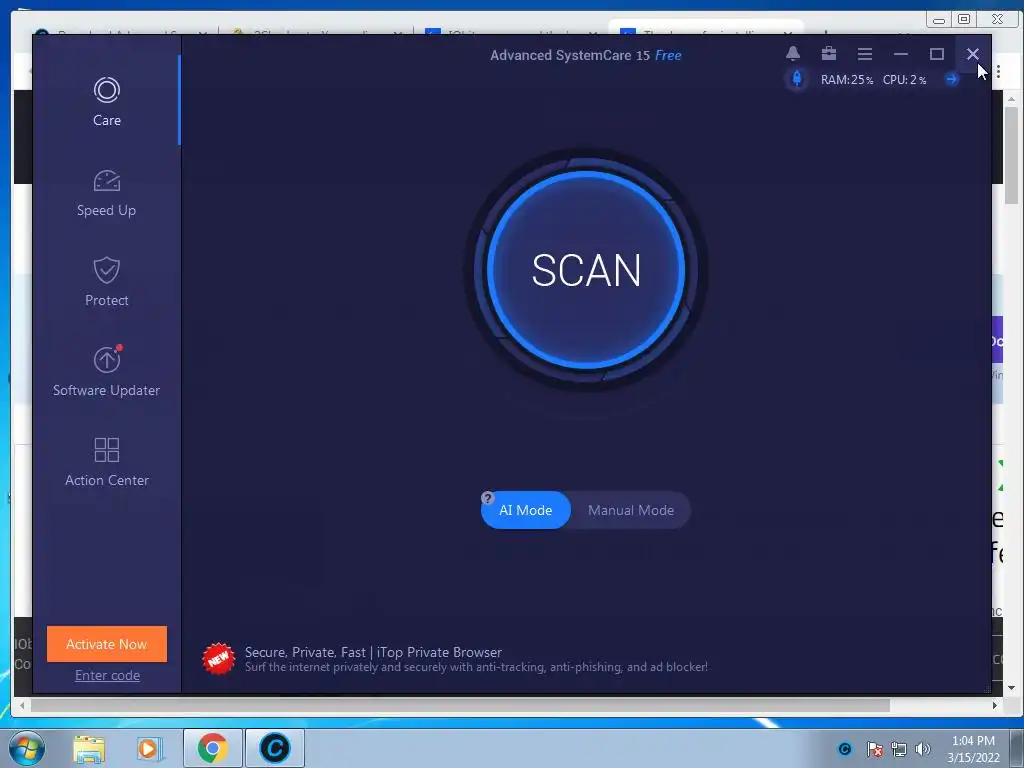Click the Activate Now button
The image size is (1024, 768).
coord(106,644)
